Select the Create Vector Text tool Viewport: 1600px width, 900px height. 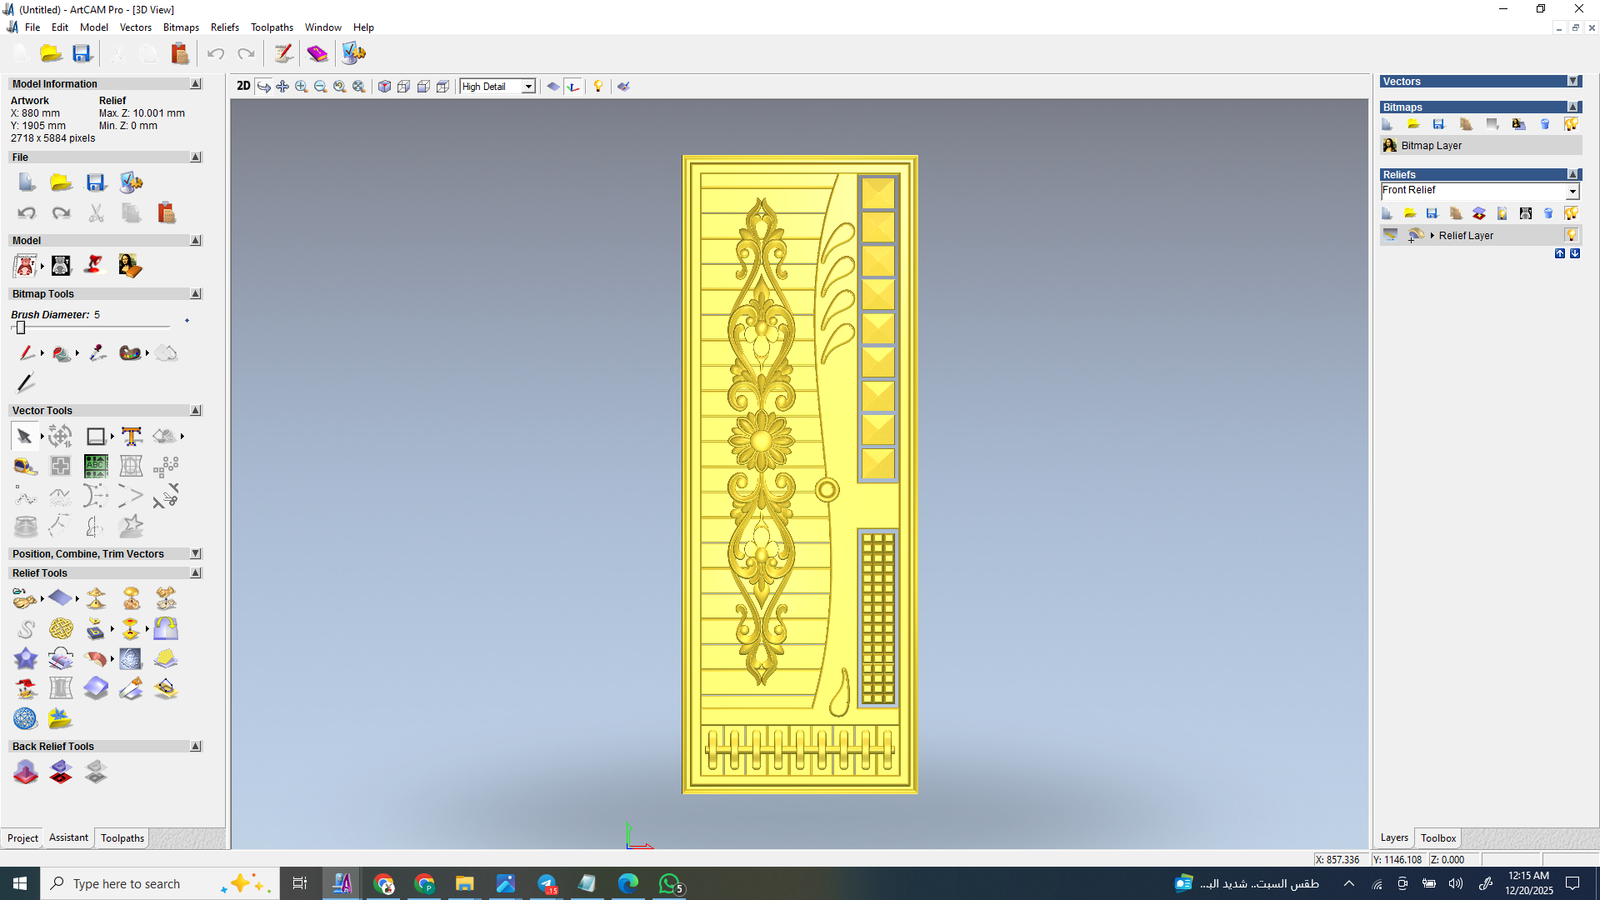[131, 436]
